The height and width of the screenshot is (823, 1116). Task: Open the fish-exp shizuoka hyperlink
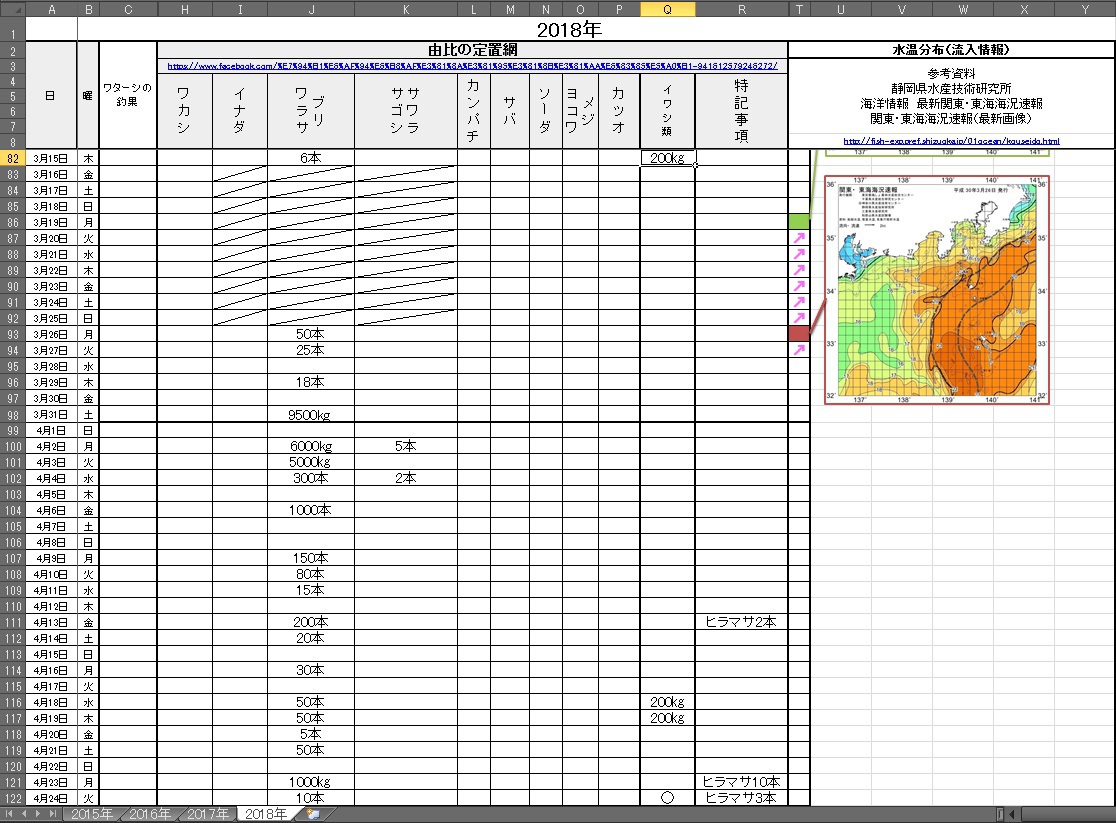(951, 141)
